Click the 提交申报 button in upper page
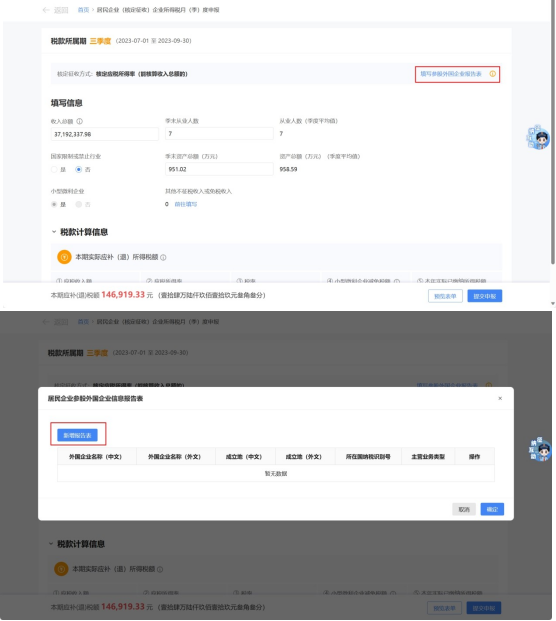 click(x=484, y=296)
